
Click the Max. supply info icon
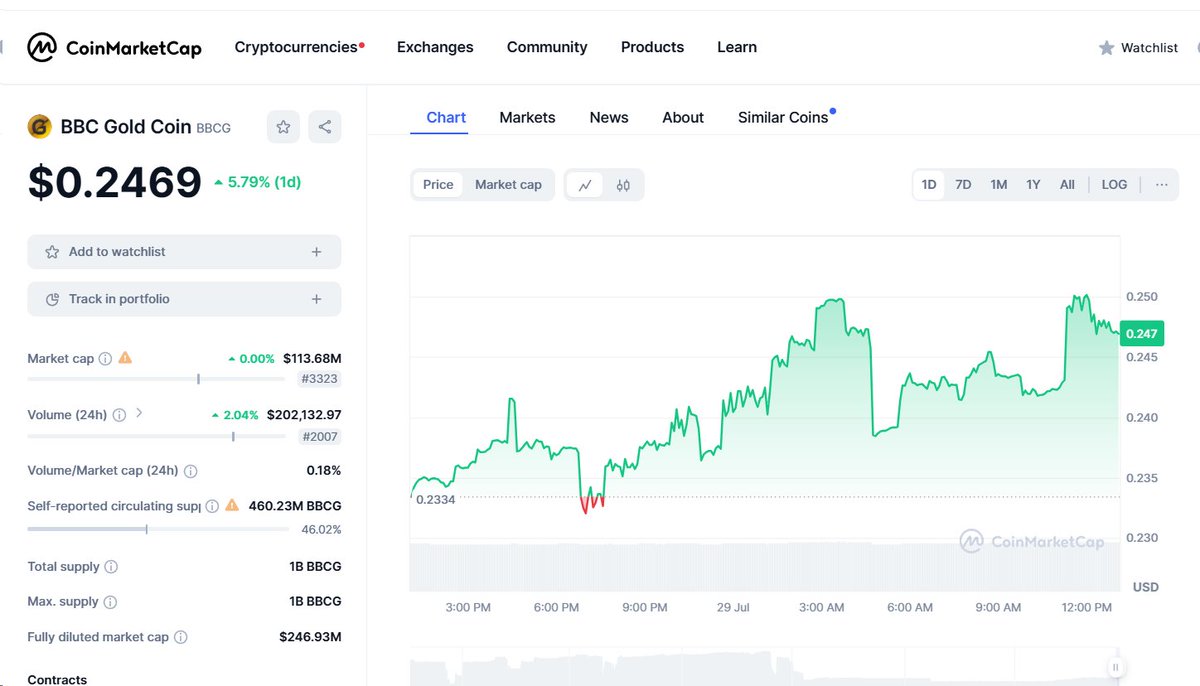coord(110,602)
